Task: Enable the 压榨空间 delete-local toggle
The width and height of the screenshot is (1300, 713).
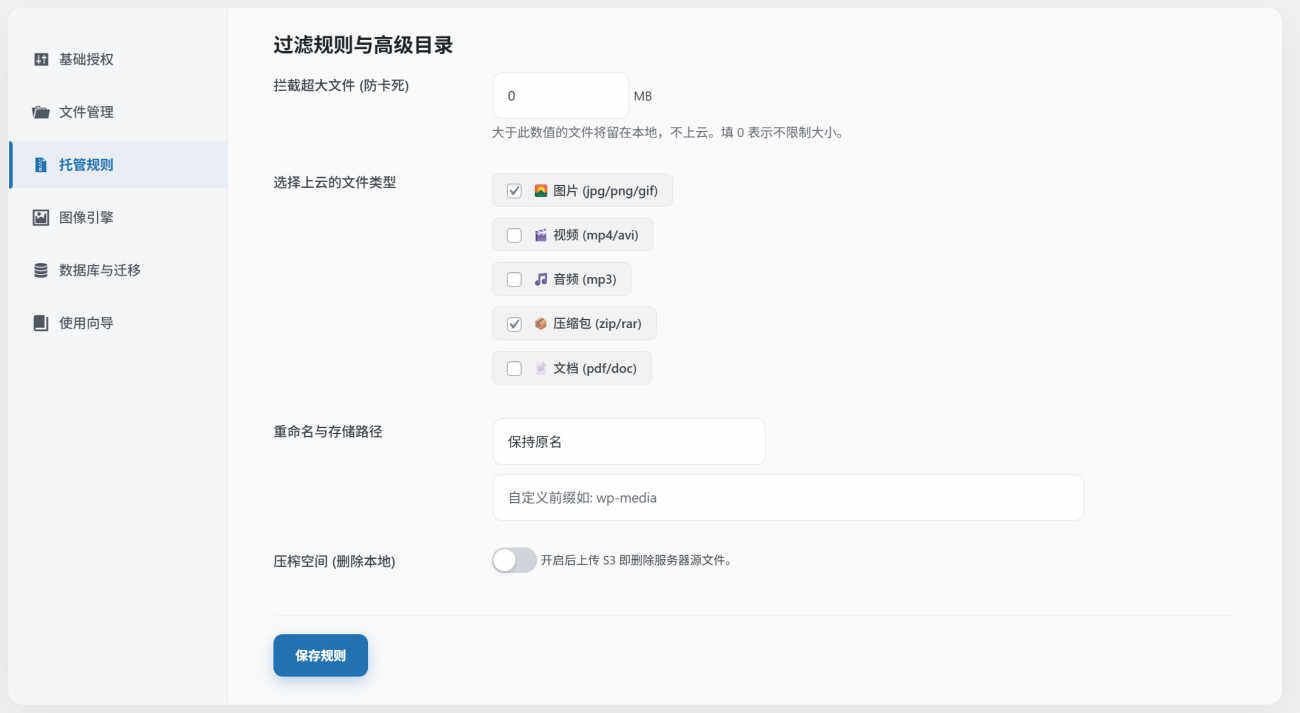Action: (514, 560)
